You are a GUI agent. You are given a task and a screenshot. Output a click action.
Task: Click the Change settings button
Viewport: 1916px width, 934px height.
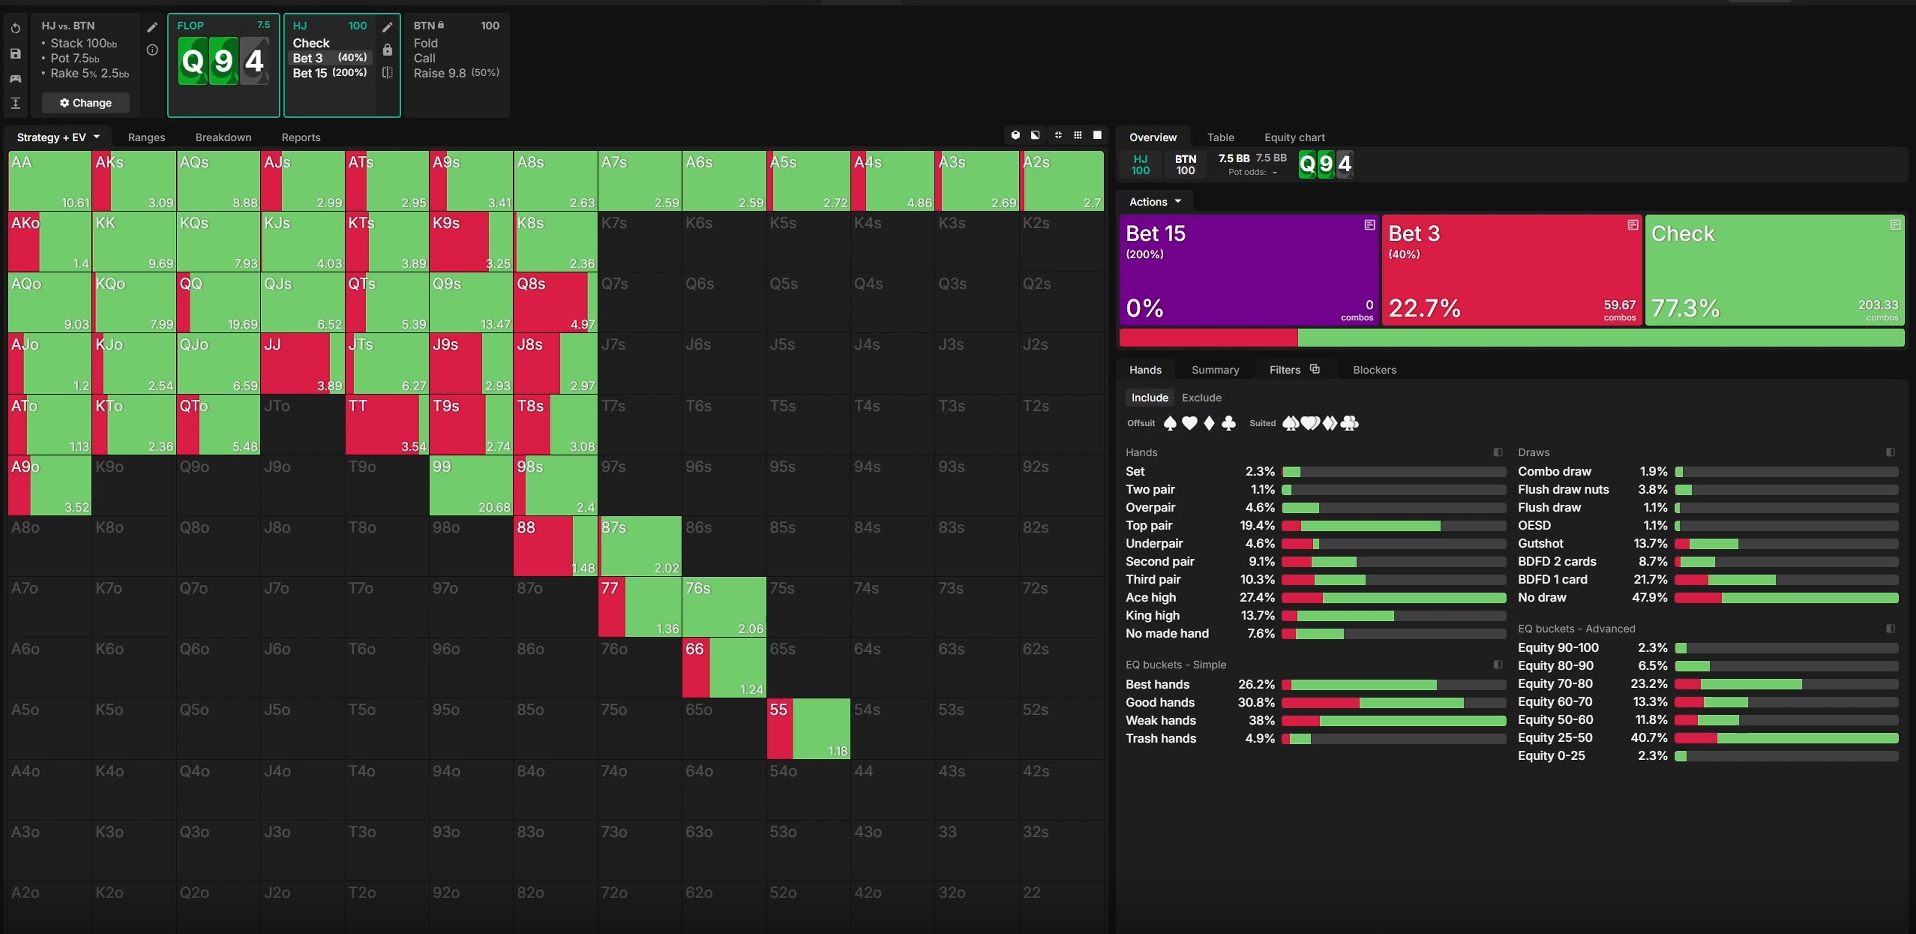pyautogui.click(x=86, y=103)
